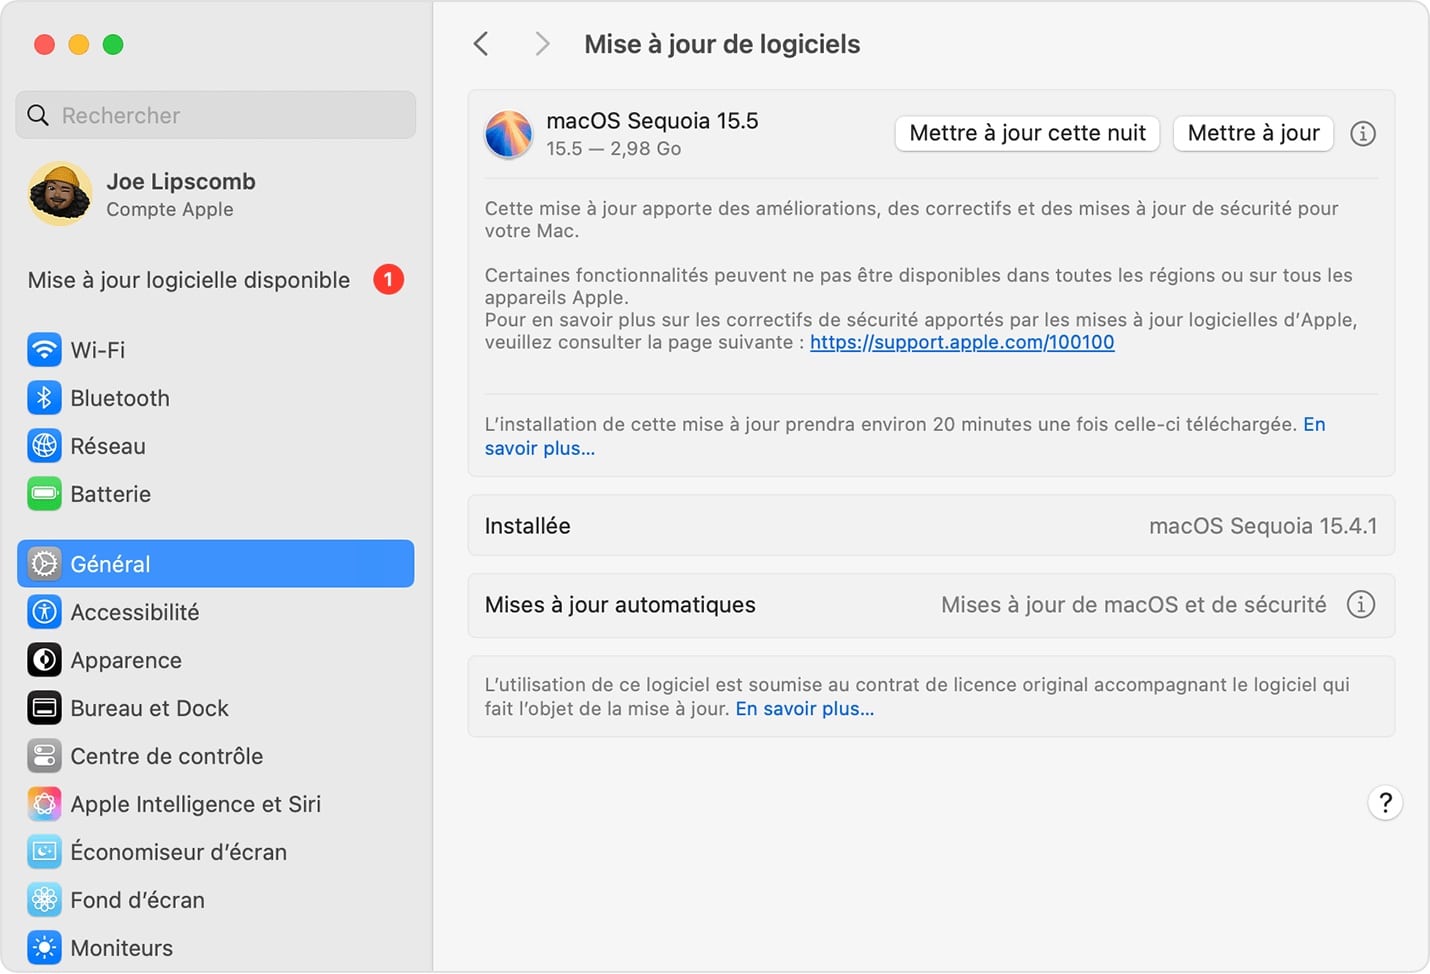1430x974 pixels.
Task: Open Réseau settings
Action: pyautogui.click(x=216, y=446)
